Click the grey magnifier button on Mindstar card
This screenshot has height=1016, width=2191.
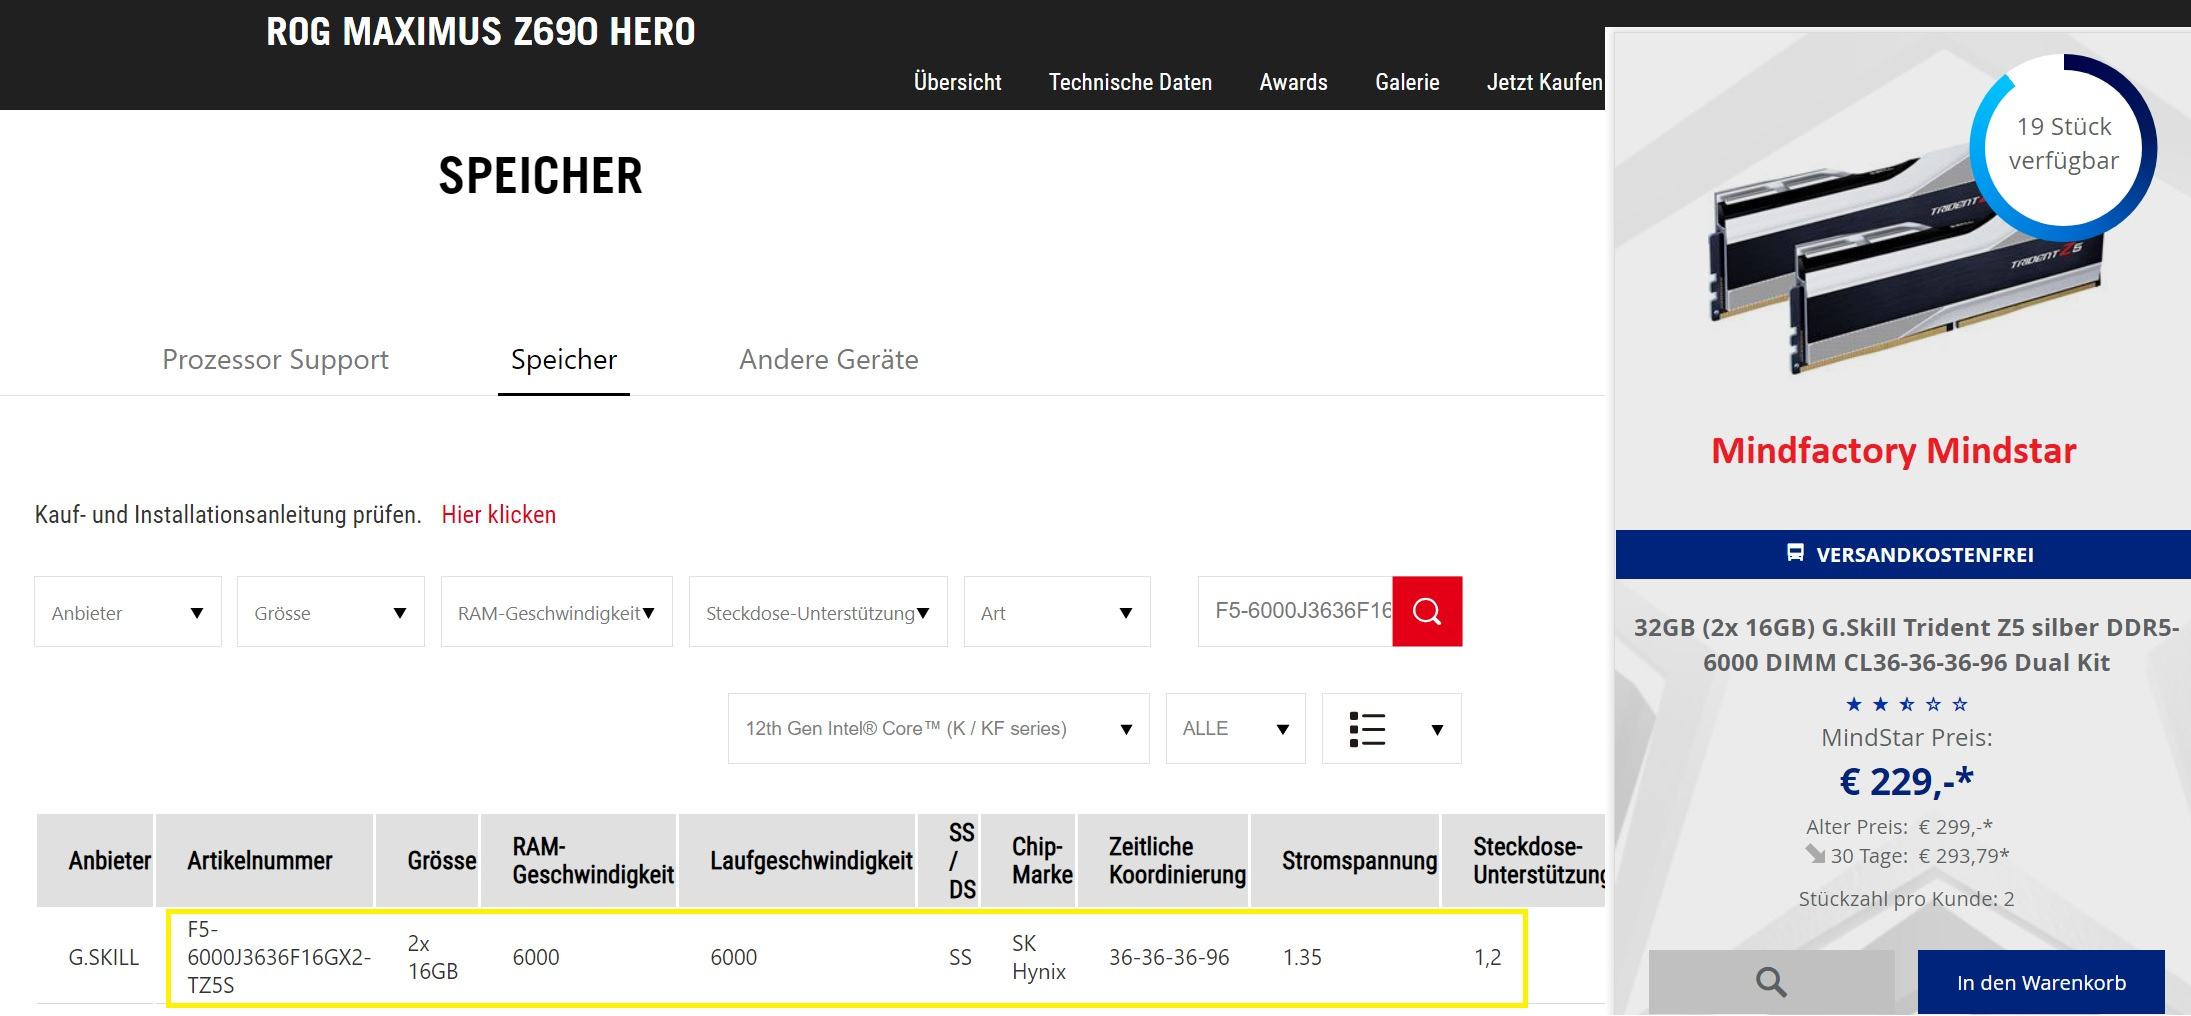click(1771, 982)
